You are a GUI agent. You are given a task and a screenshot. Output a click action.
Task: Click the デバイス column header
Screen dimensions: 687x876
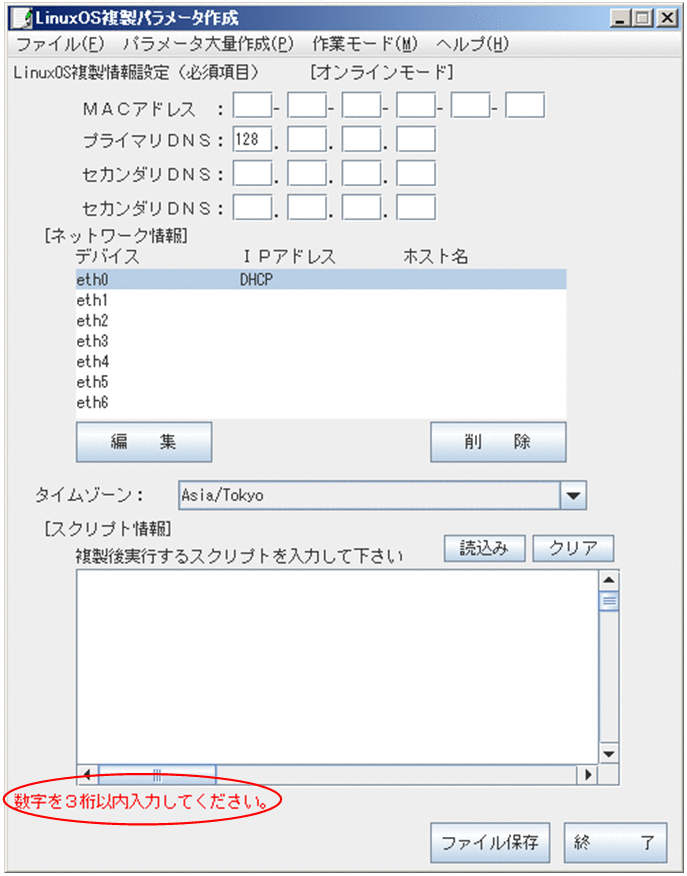coord(107,256)
